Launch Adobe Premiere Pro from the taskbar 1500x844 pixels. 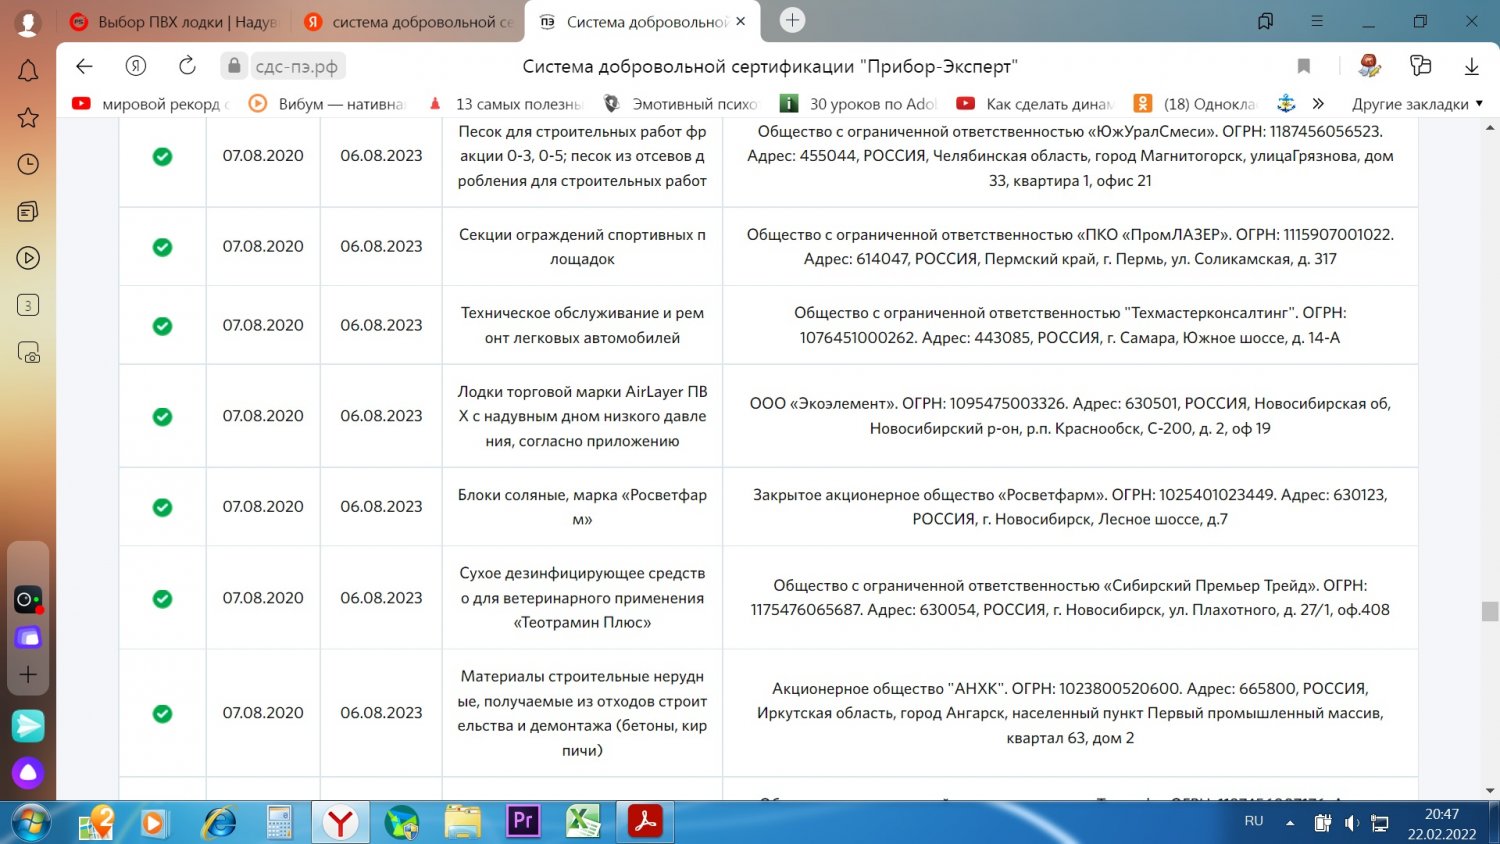click(x=523, y=822)
